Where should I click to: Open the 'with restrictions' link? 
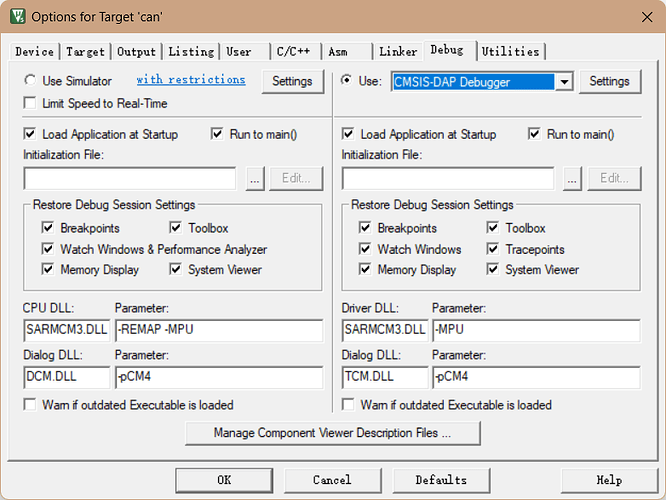(x=191, y=79)
